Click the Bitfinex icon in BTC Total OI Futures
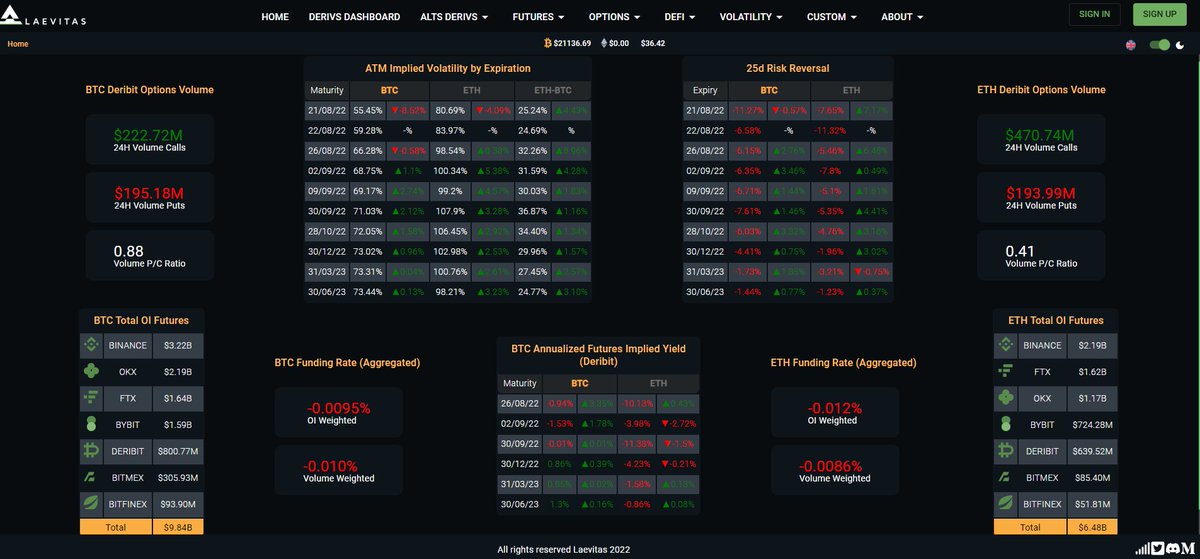 click(x=92, y=503)
